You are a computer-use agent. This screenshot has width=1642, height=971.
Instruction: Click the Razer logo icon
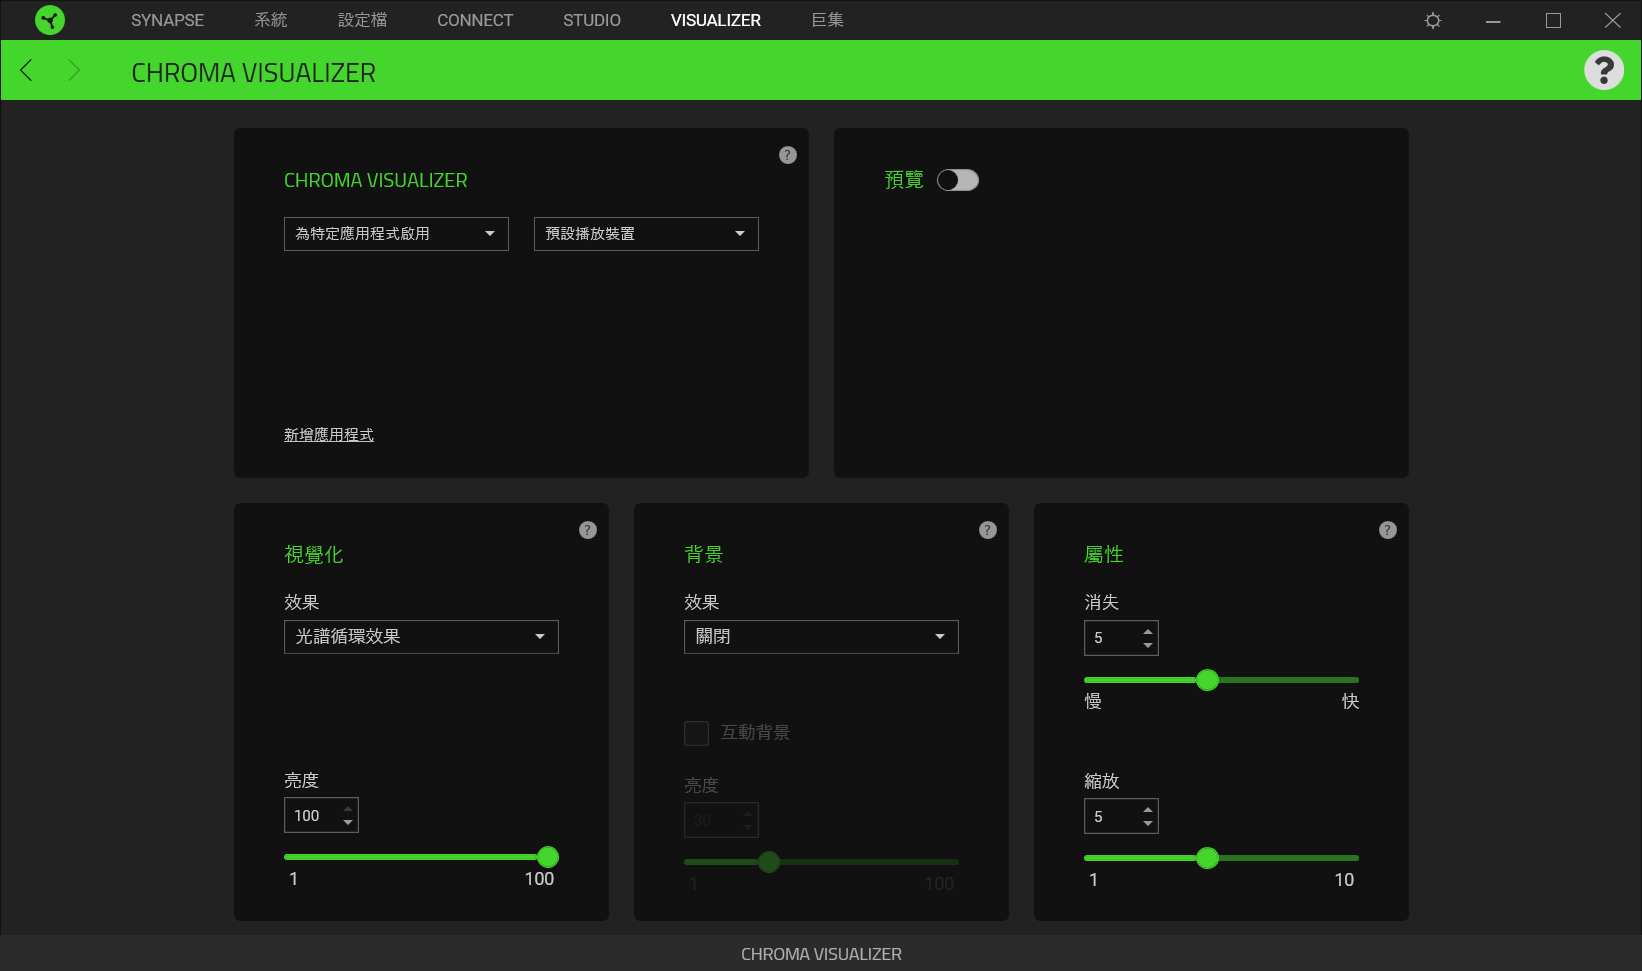49,20
